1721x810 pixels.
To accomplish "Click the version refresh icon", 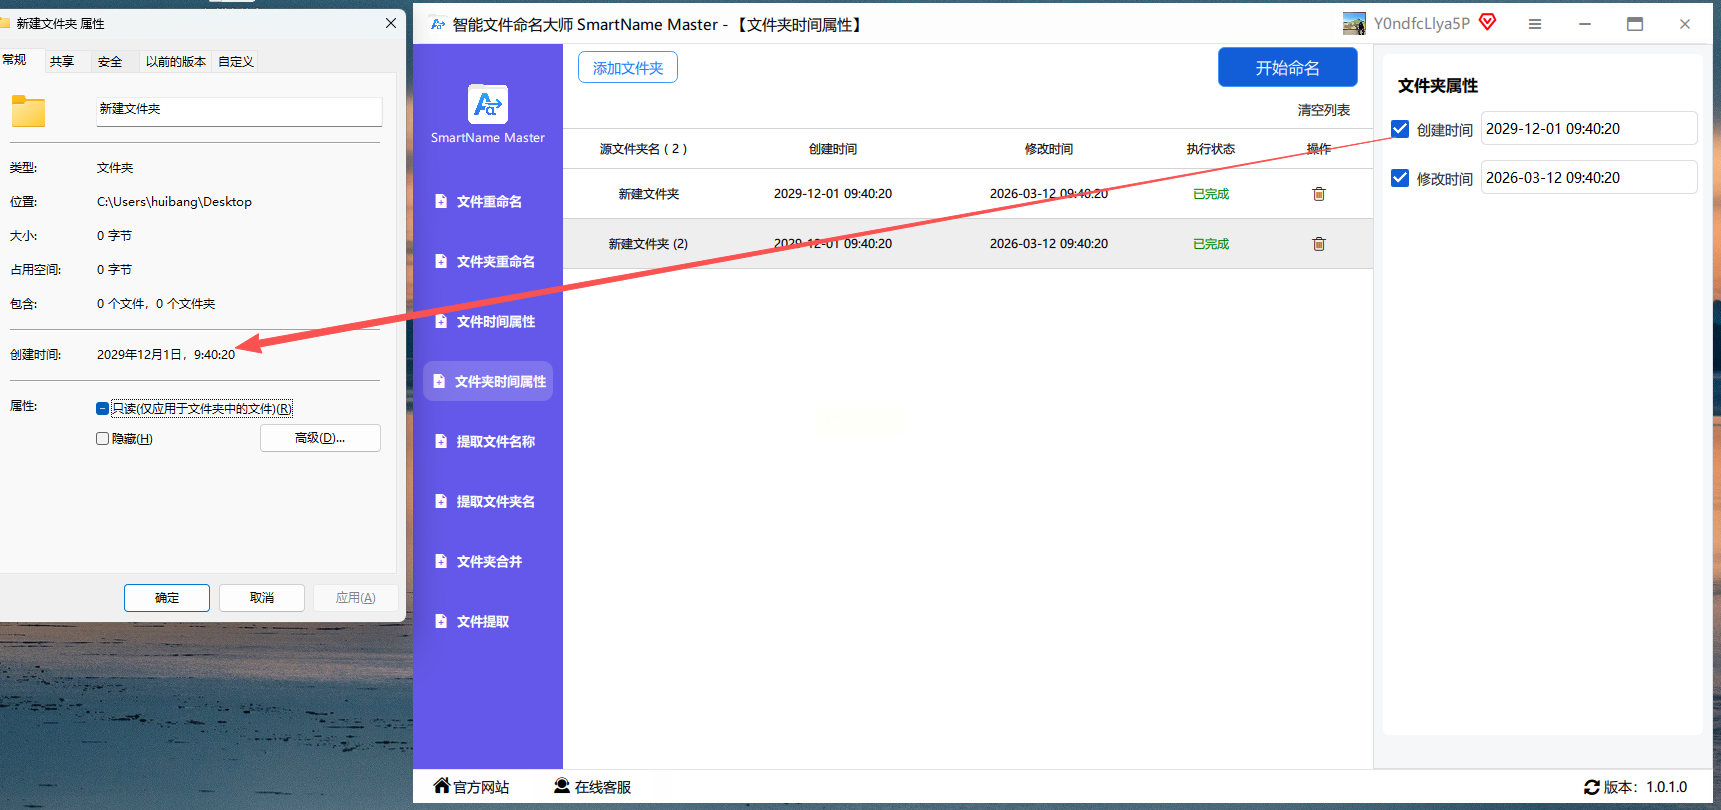I will 1591,787.
